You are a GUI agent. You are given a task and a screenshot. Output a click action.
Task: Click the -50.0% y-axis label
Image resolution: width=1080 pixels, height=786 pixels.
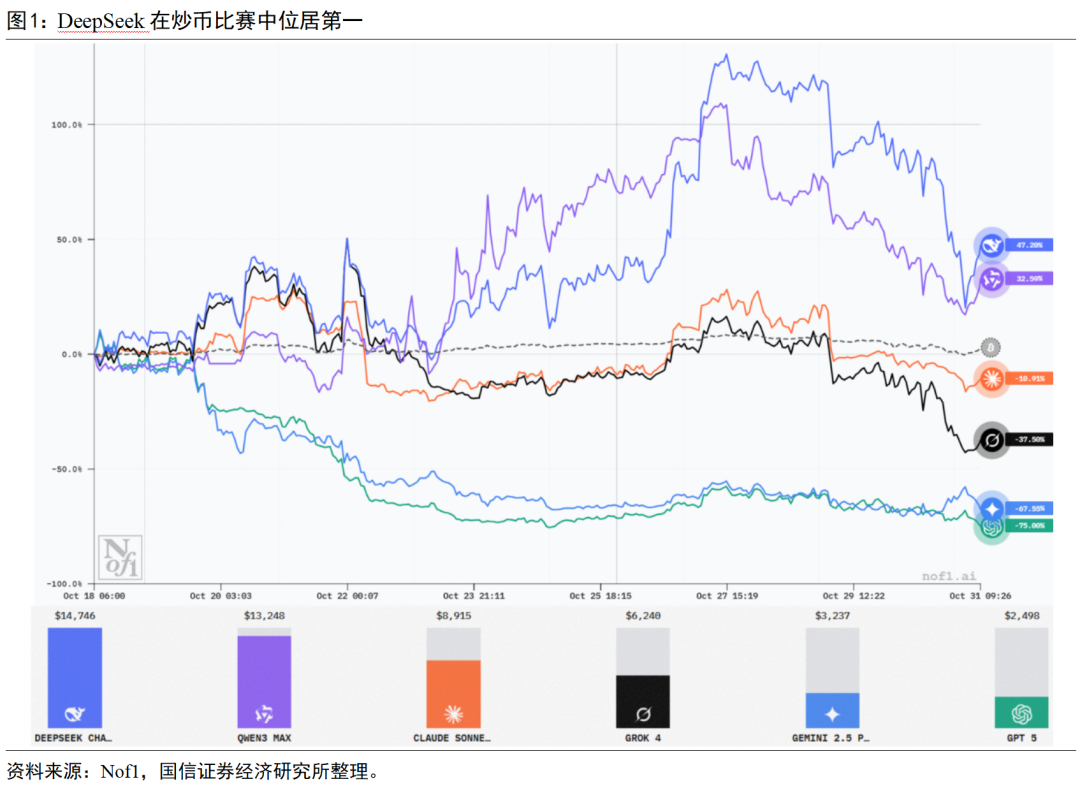(x=67, y=469)
